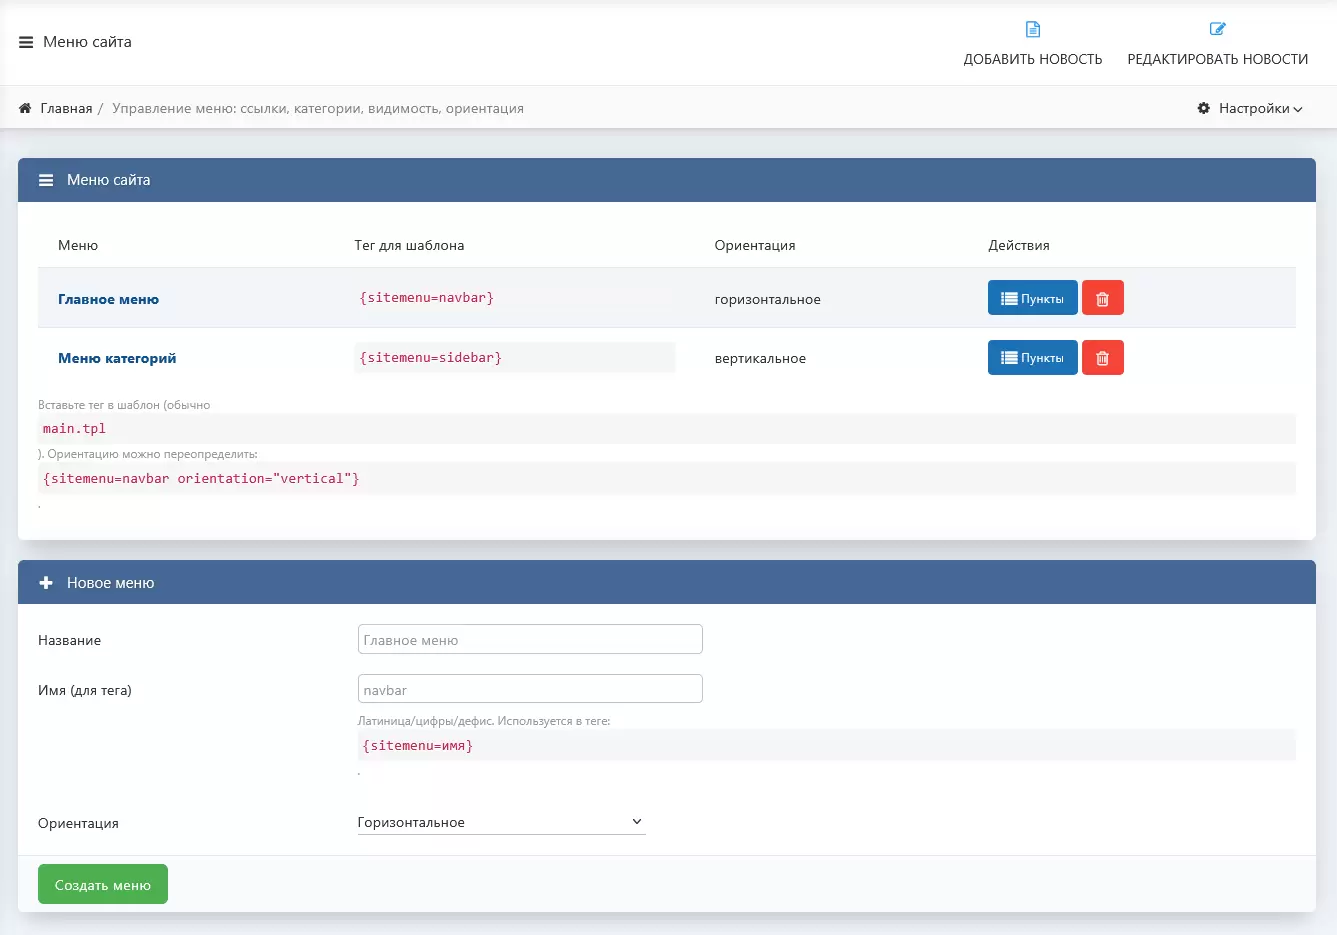Delete the Главное меню menu
This screenshot has width=1337, height=935.
[x=1103, y=298]
